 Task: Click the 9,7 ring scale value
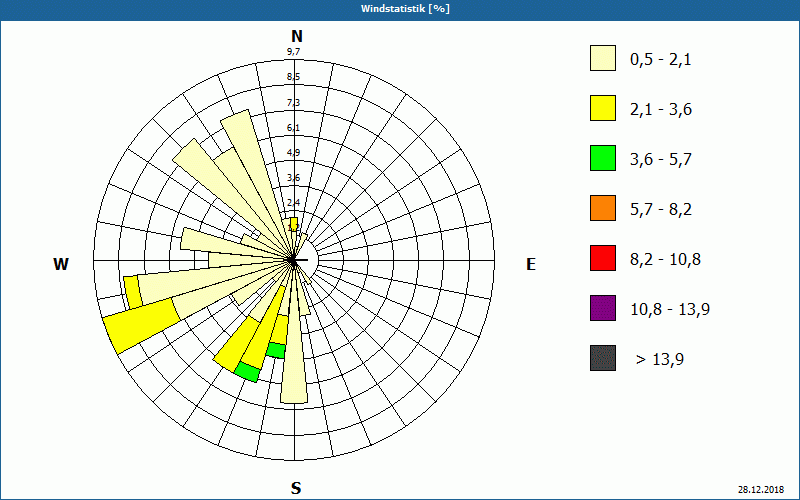coord(293,52)
